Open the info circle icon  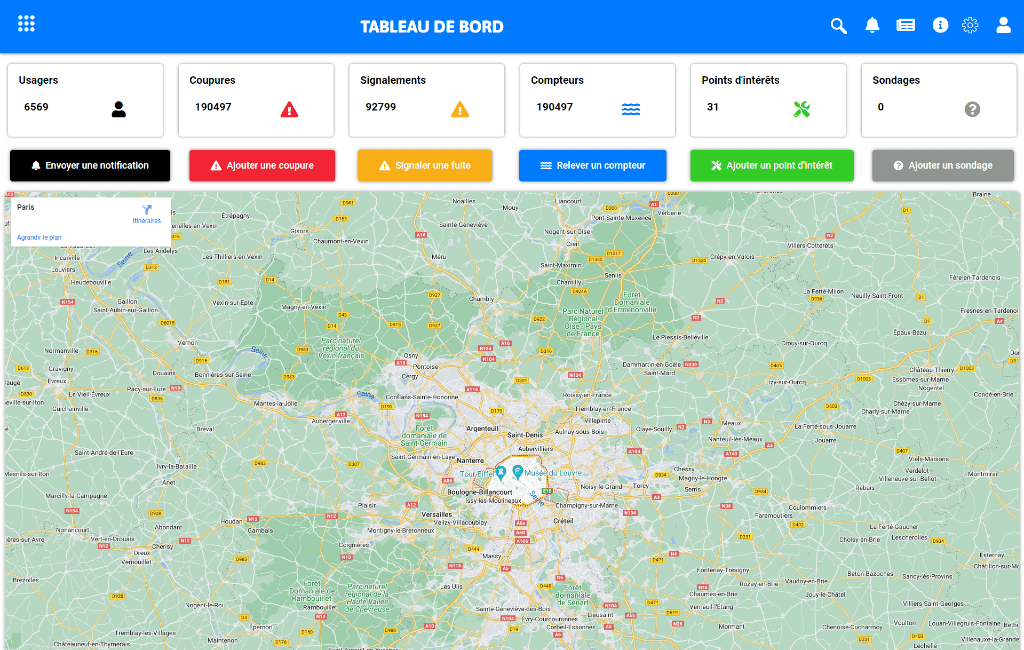pyautogui.click(x=940, y=25)
